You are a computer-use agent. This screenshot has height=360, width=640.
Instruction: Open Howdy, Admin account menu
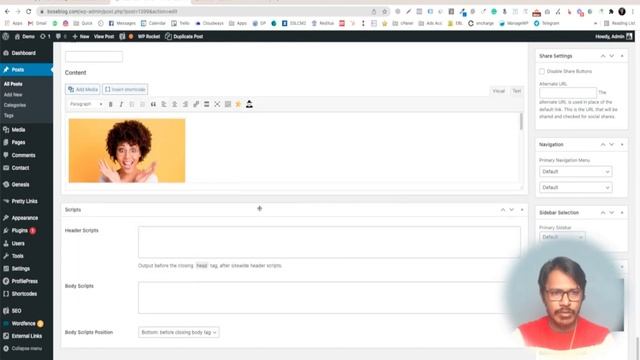point(613,36)
